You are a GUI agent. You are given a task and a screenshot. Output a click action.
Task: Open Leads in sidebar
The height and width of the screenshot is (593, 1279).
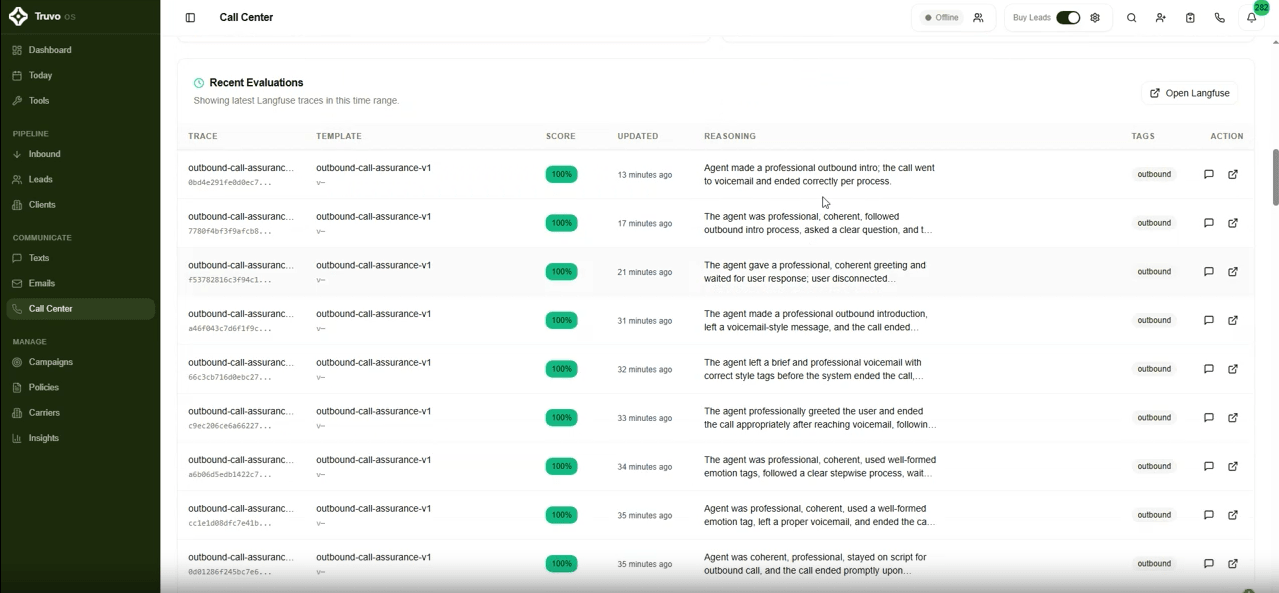click(80, 179)
